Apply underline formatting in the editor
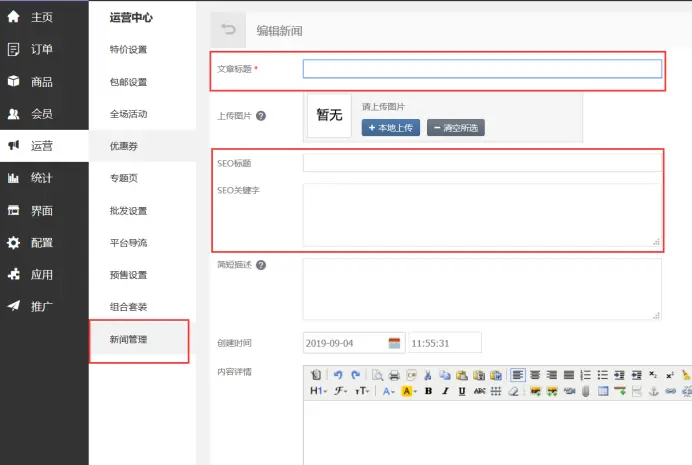 [462, 391]
